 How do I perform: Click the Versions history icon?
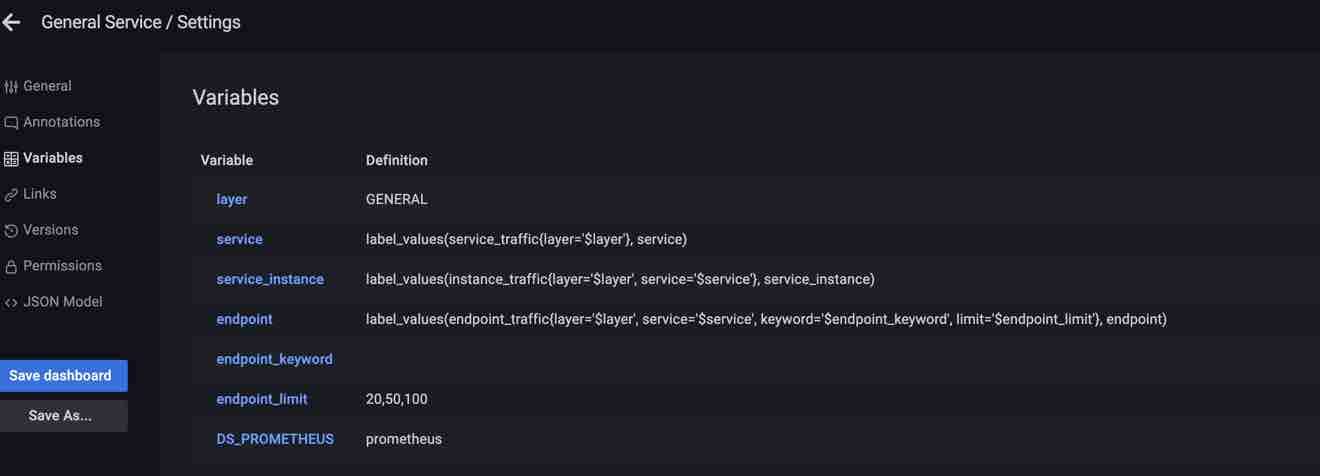(11, 231)
